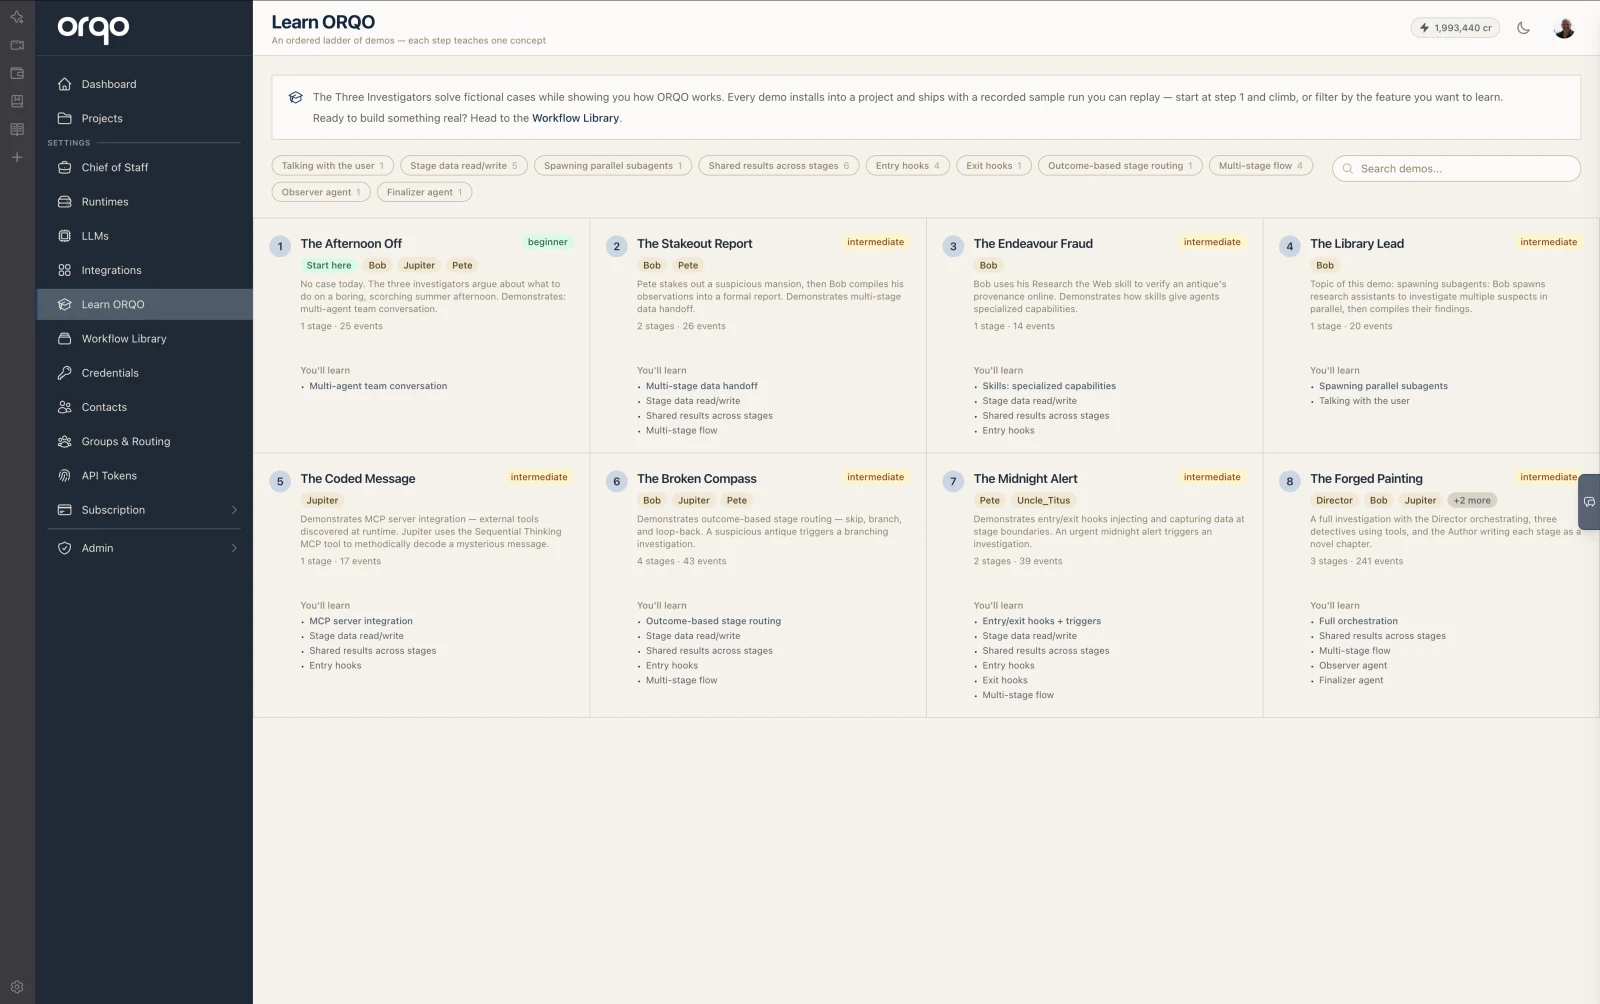Click the ORQO logo

[93, 29]
